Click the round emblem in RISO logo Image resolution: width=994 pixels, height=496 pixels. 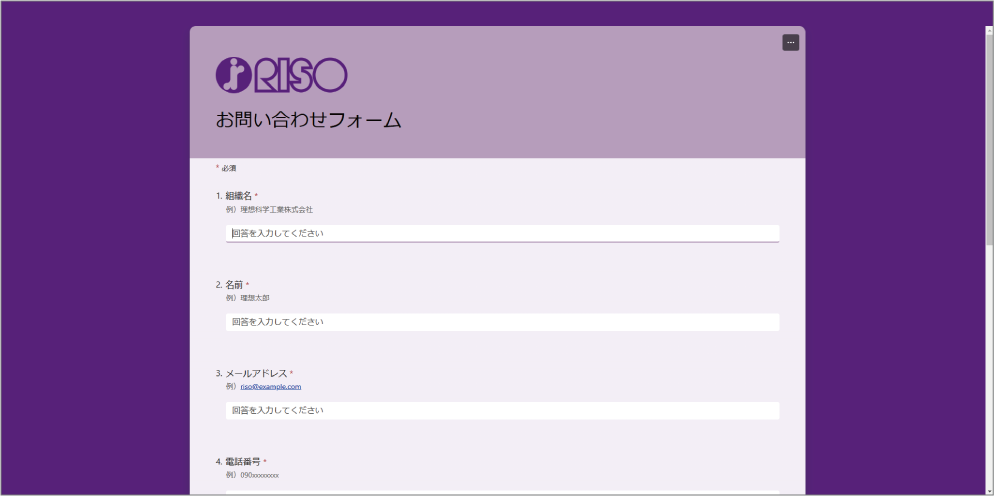233,75
